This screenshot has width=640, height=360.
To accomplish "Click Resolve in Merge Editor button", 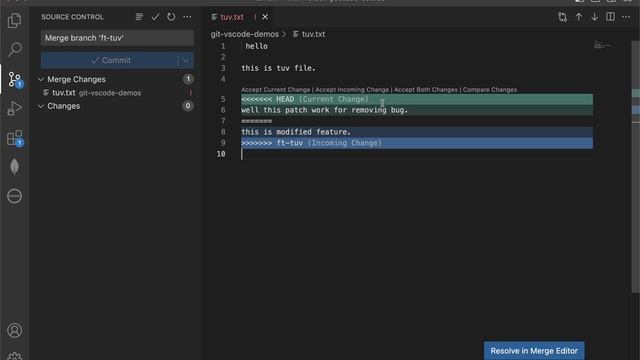I will tap(534, 351).
